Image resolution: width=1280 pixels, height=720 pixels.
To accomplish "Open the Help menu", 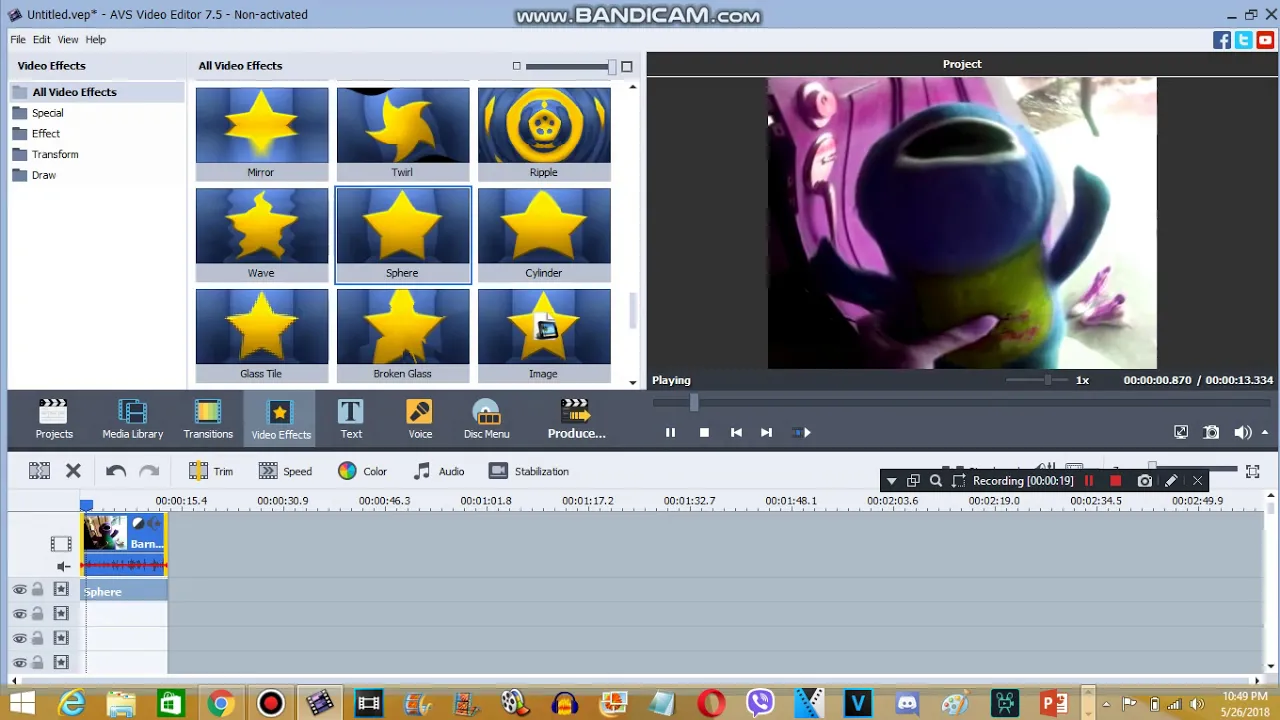I will pos(96,39).
